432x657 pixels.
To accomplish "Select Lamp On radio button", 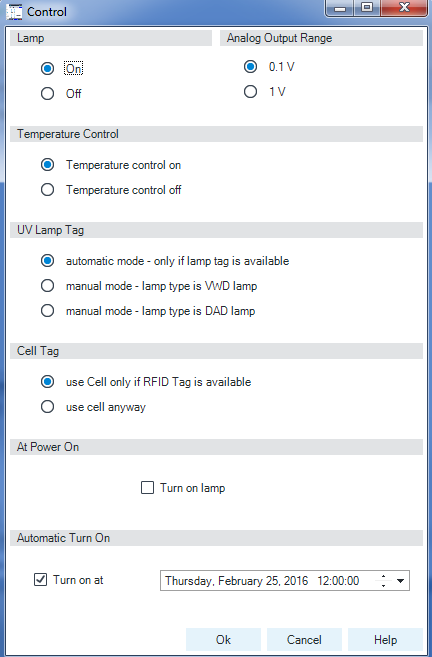I will click(x=47, y=68).
